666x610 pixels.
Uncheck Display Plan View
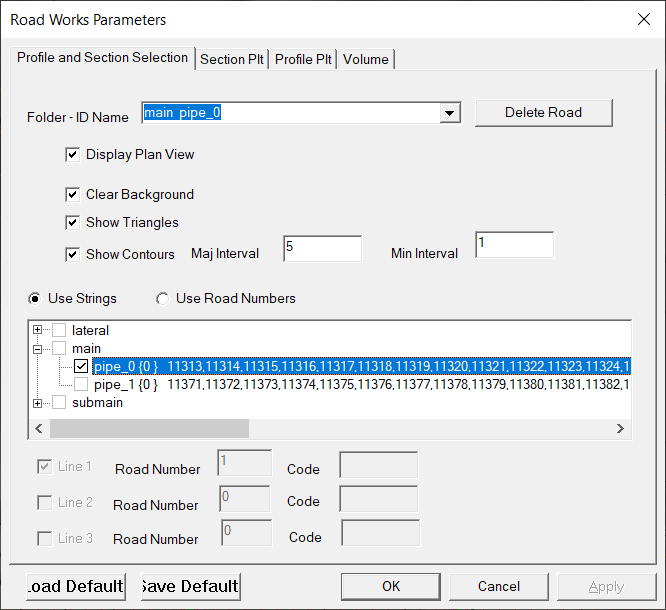(73, 155)
